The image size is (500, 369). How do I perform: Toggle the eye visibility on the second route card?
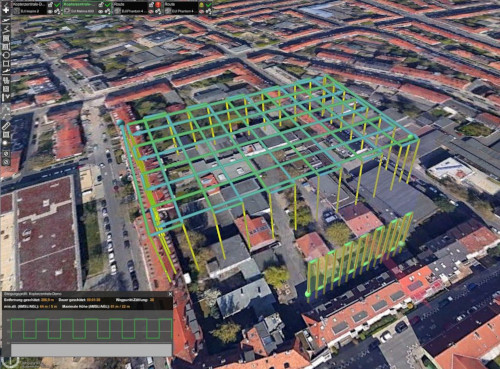pyautogui.click(x=101, y=11)
